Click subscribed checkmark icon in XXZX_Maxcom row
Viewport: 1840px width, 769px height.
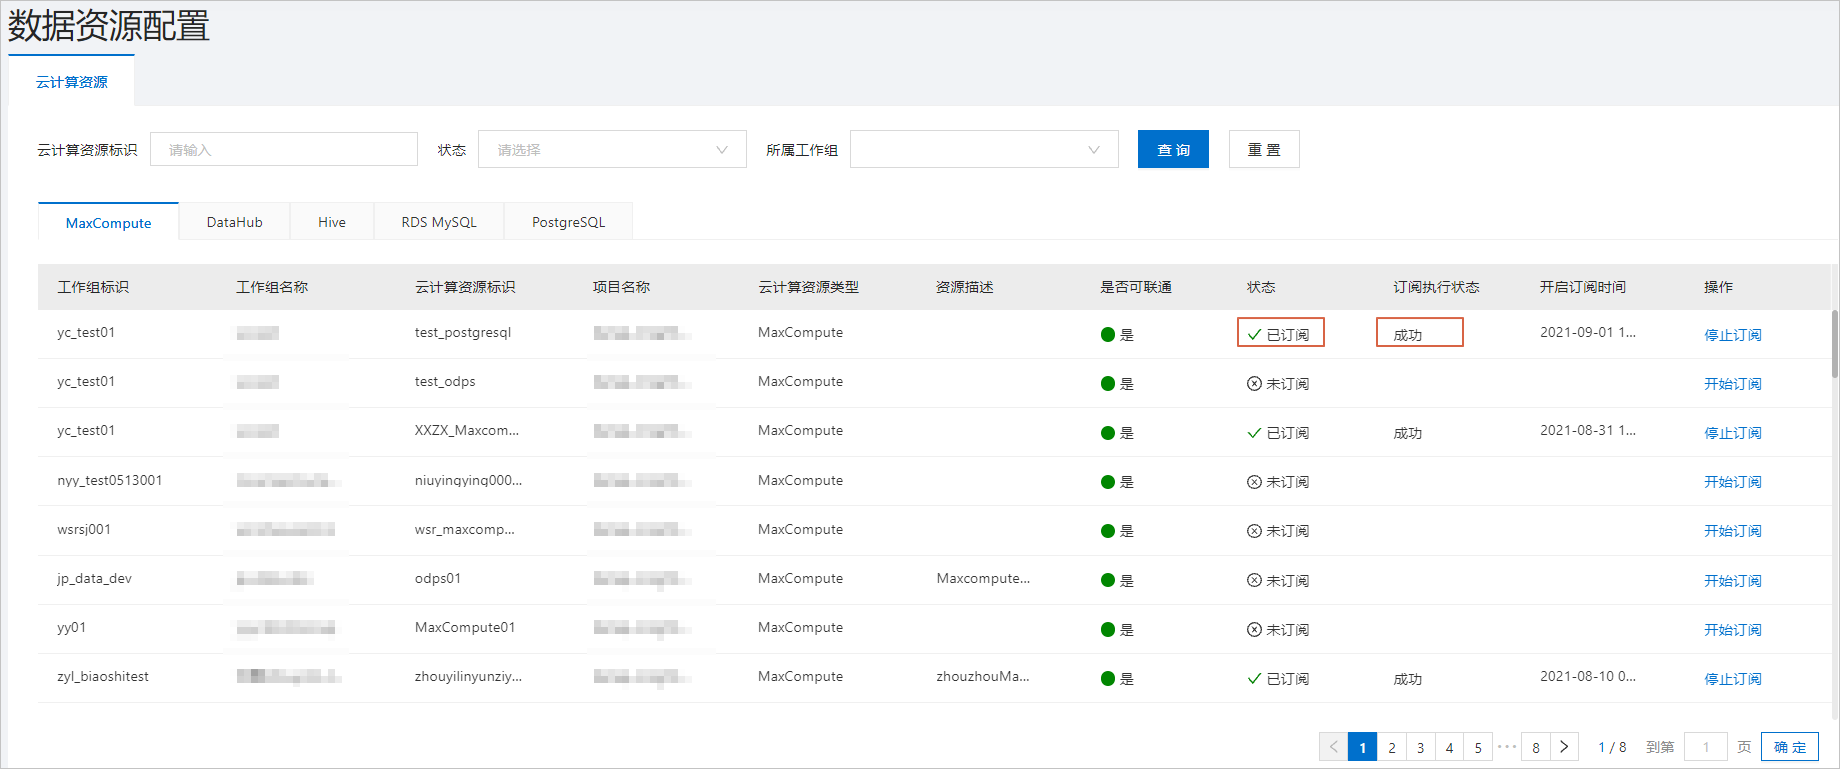[1254, 433]
